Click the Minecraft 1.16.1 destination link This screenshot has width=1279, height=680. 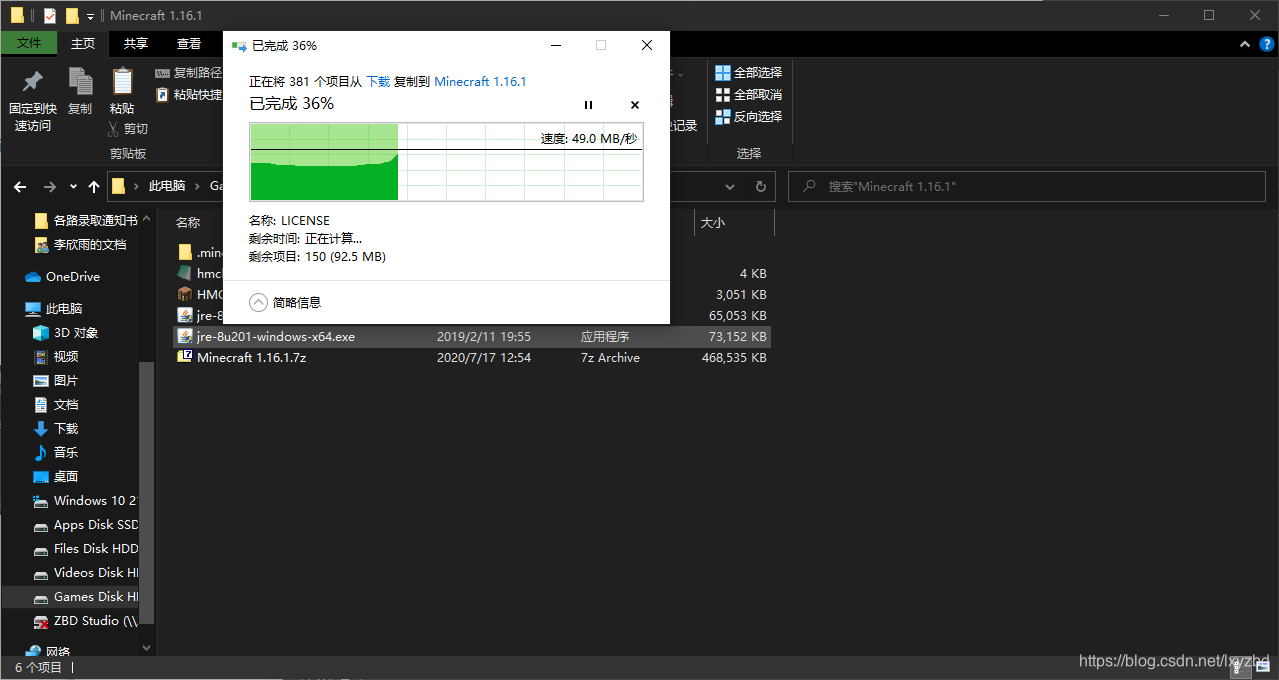coord(480,82)
